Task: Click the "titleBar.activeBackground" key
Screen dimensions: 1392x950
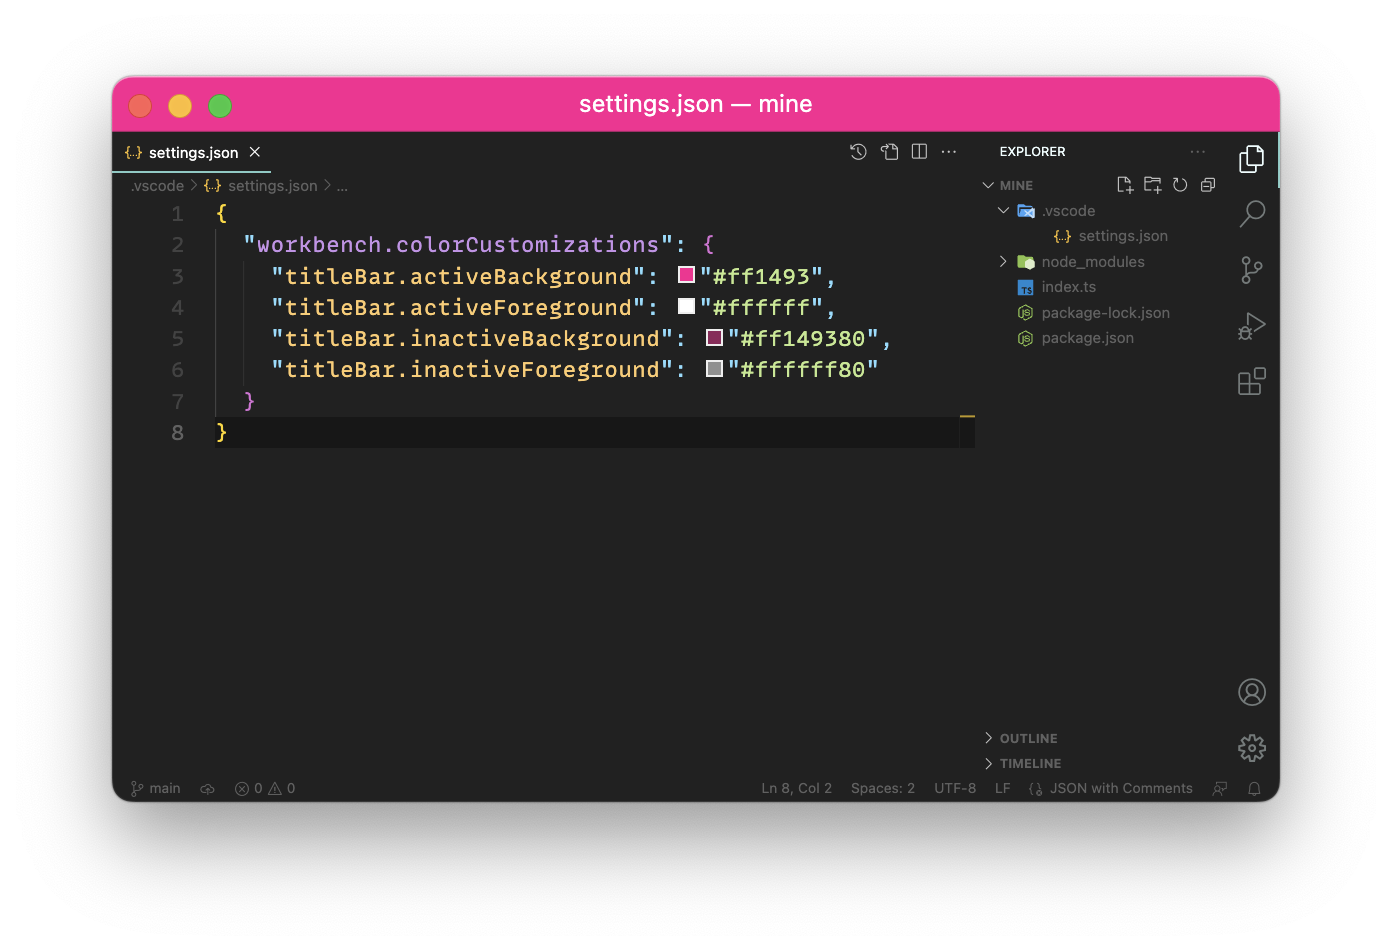Action: [457, 276]
